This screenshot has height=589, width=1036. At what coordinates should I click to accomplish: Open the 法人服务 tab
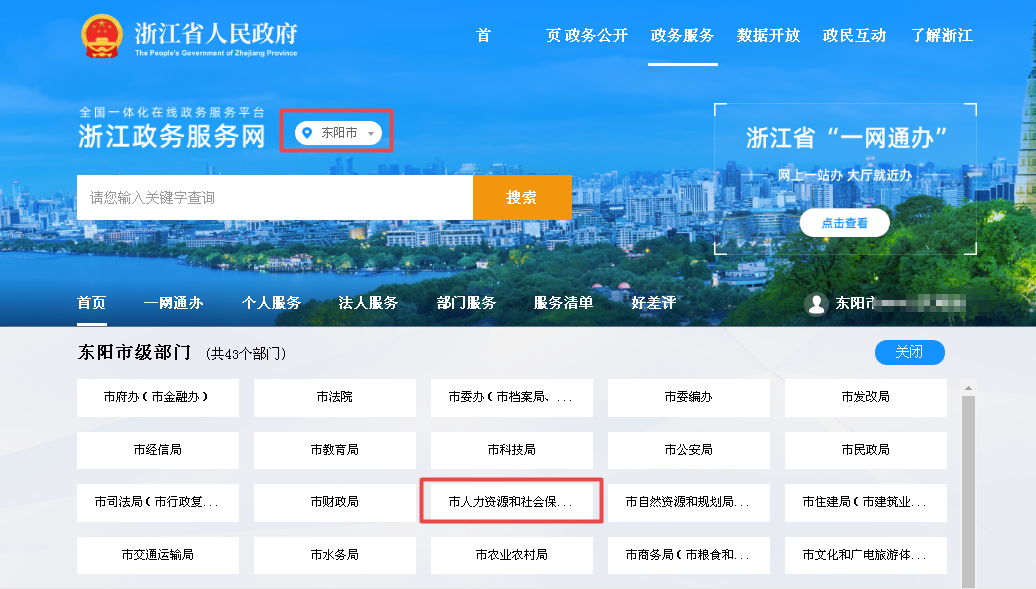coord(368,303)
